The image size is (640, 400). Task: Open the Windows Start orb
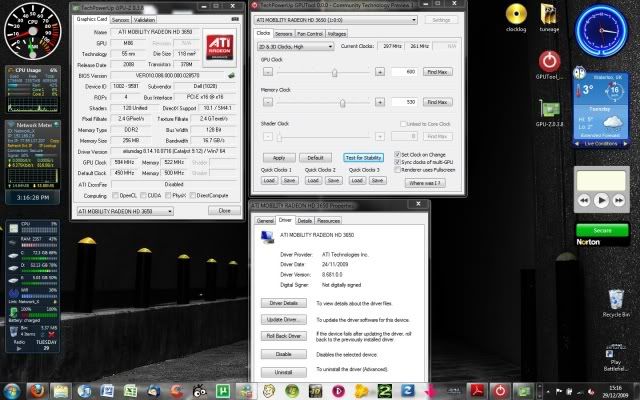coord(11,391)
